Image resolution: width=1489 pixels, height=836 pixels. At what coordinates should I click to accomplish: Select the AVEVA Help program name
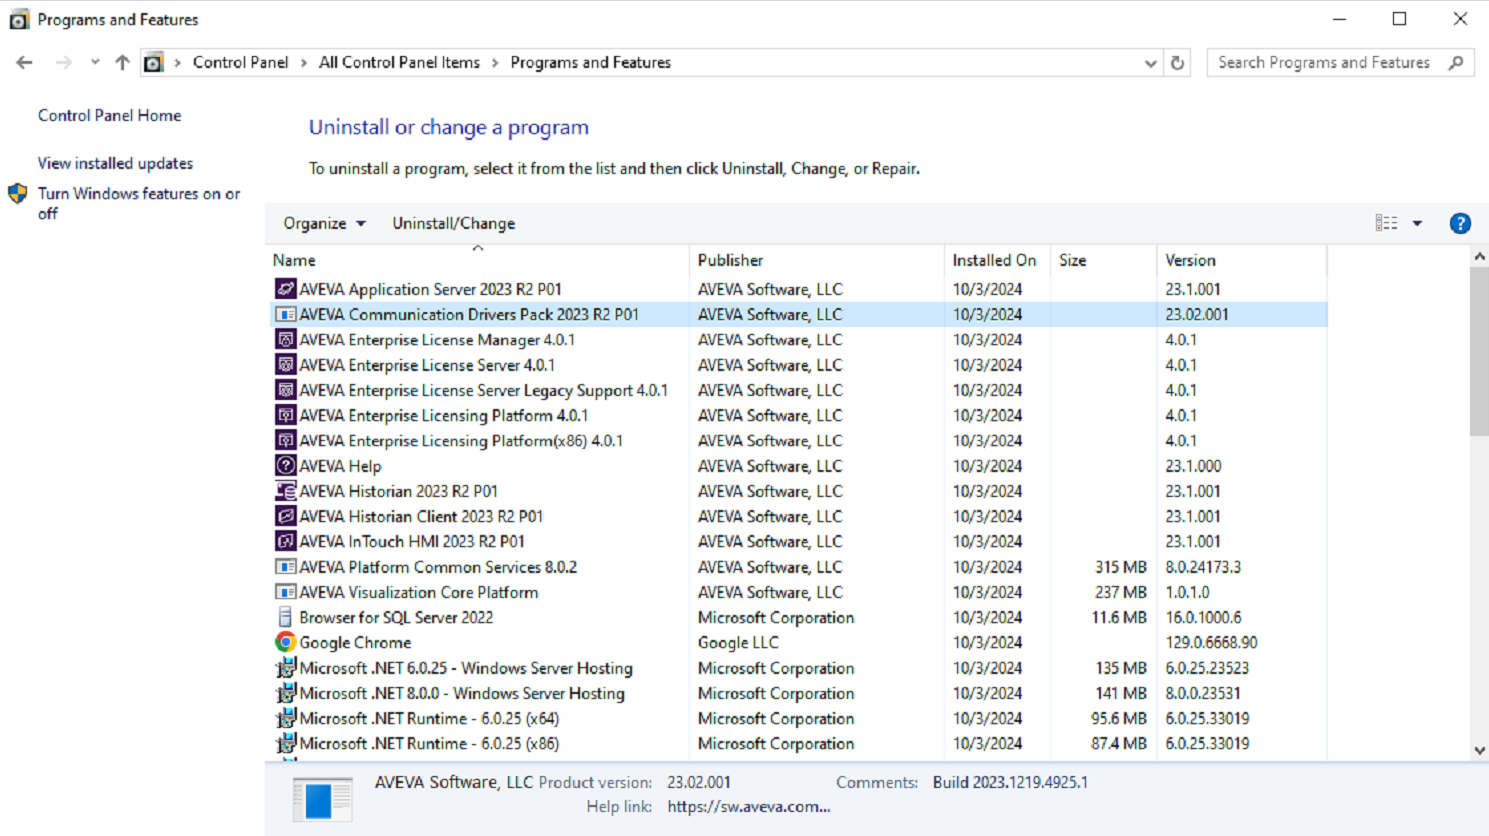(340, 466)
